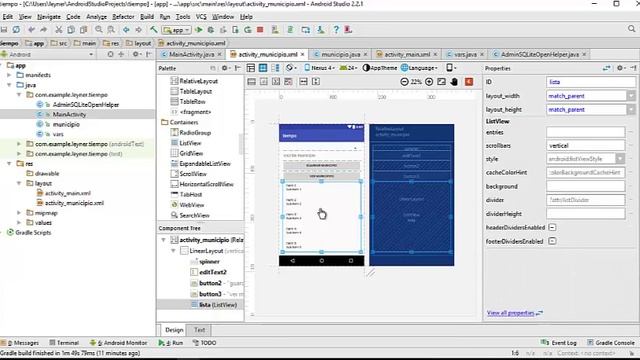
Task: Open the API 24 version dropdown
Action: pos(349,68)
